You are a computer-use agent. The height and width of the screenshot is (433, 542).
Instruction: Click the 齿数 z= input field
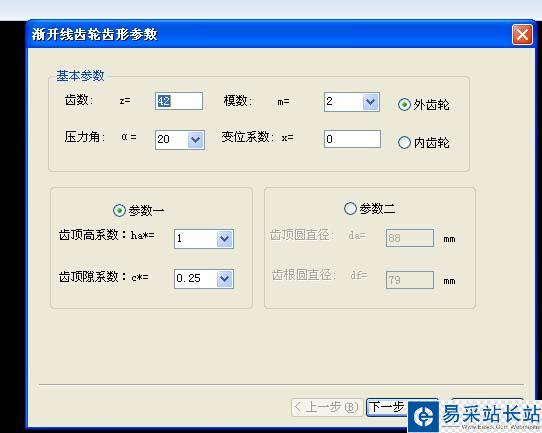pyautogui.click(x=179, y=101)
